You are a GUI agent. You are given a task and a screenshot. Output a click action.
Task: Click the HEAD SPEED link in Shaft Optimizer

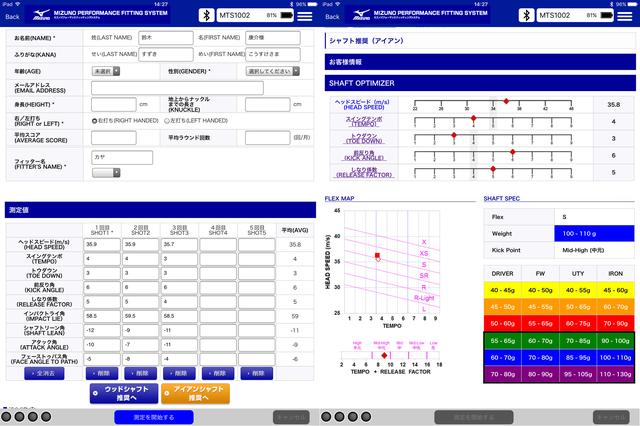362,104
